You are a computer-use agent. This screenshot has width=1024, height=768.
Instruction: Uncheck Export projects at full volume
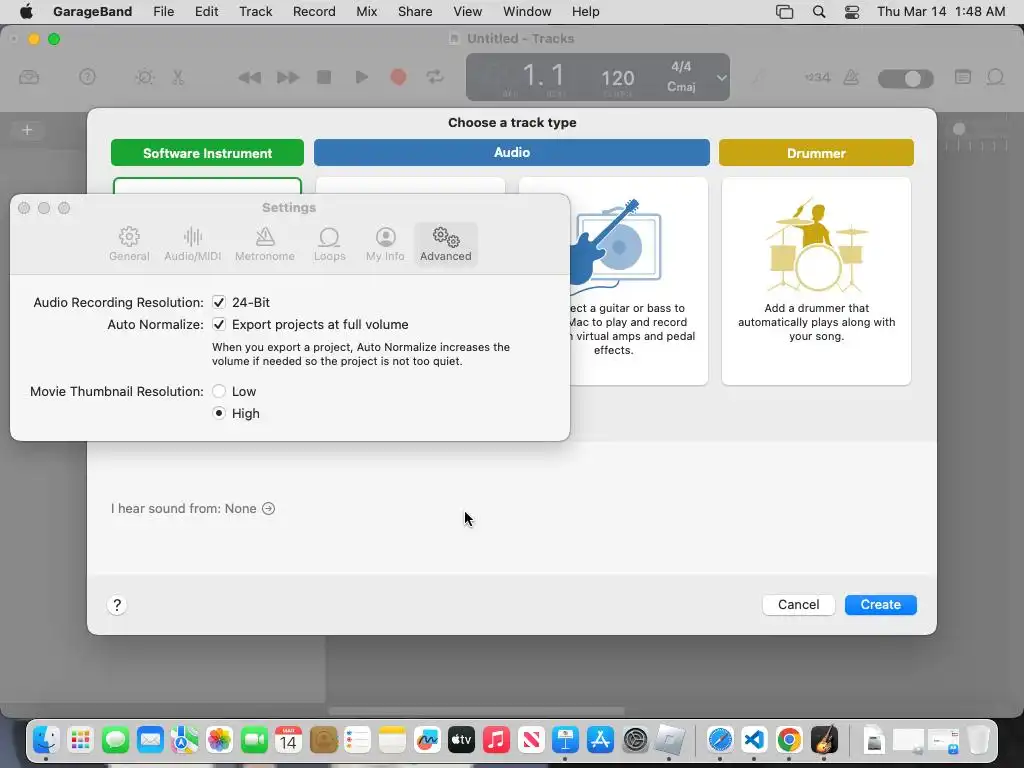tap(219, 325)
